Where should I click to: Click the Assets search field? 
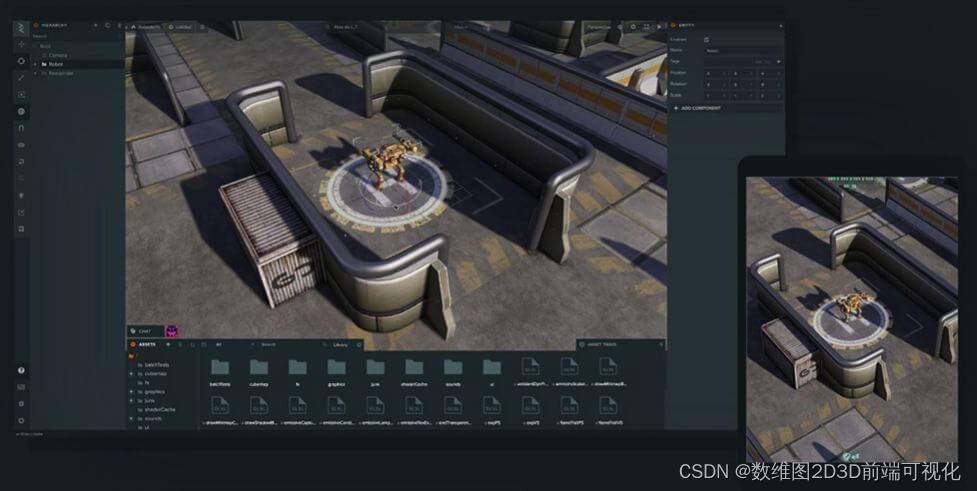click(293, 344)
